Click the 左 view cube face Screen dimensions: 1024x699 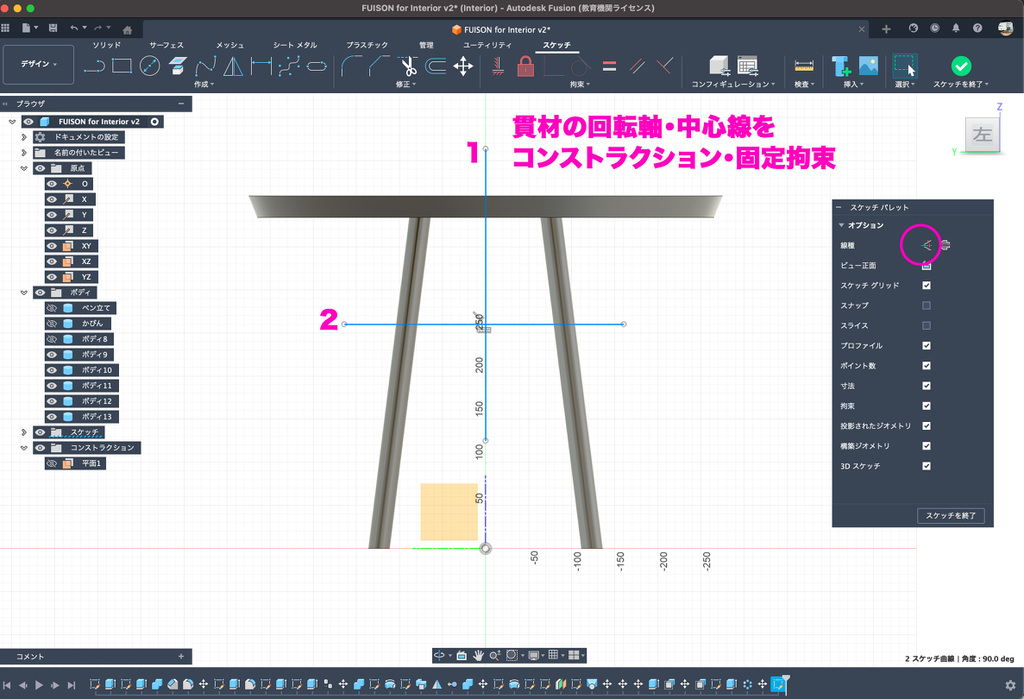[982, 136]
